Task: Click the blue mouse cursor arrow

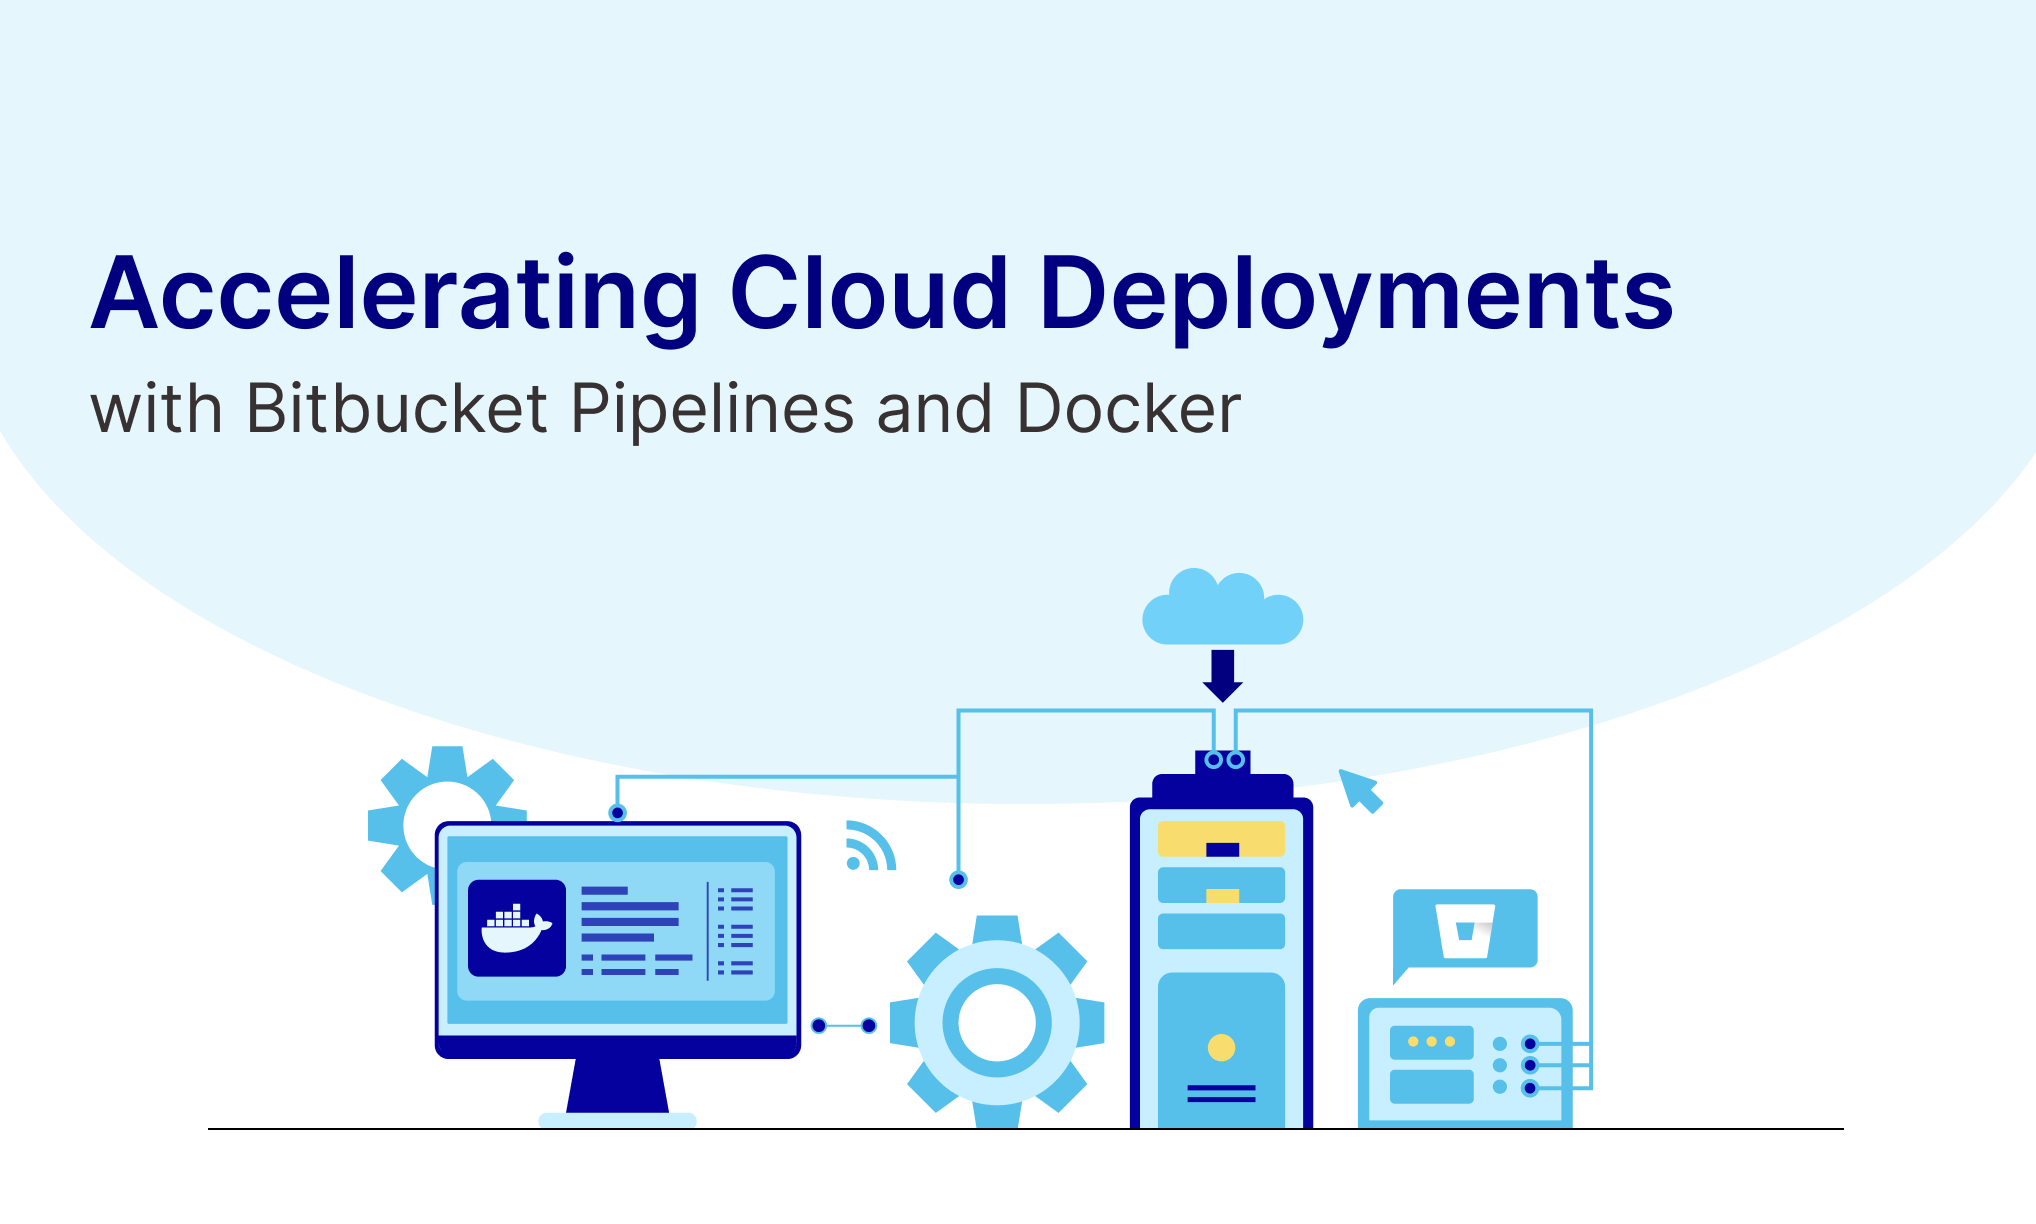Action: tap(1360, 790)
